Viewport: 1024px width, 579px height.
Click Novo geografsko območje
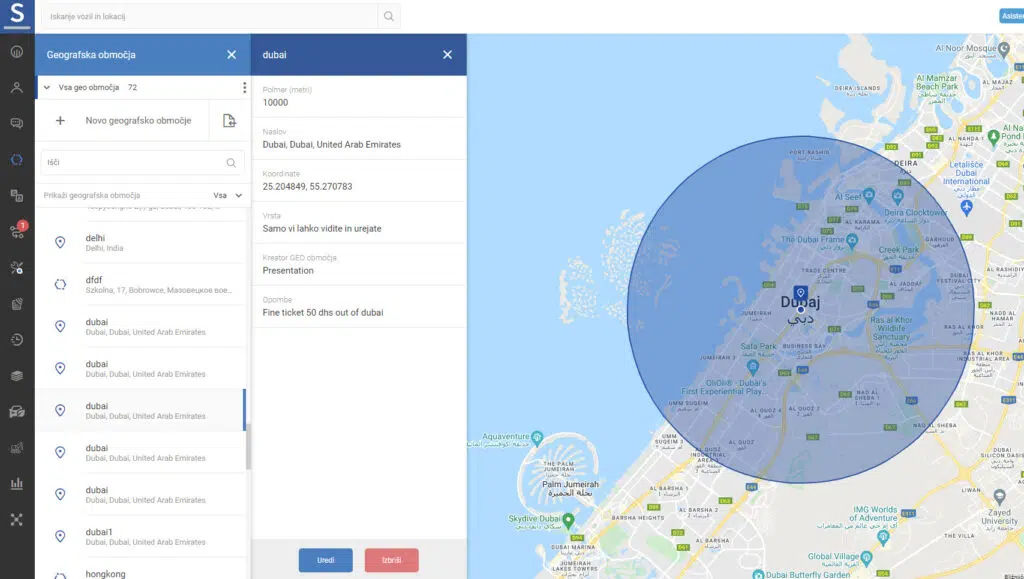point(138,120)
